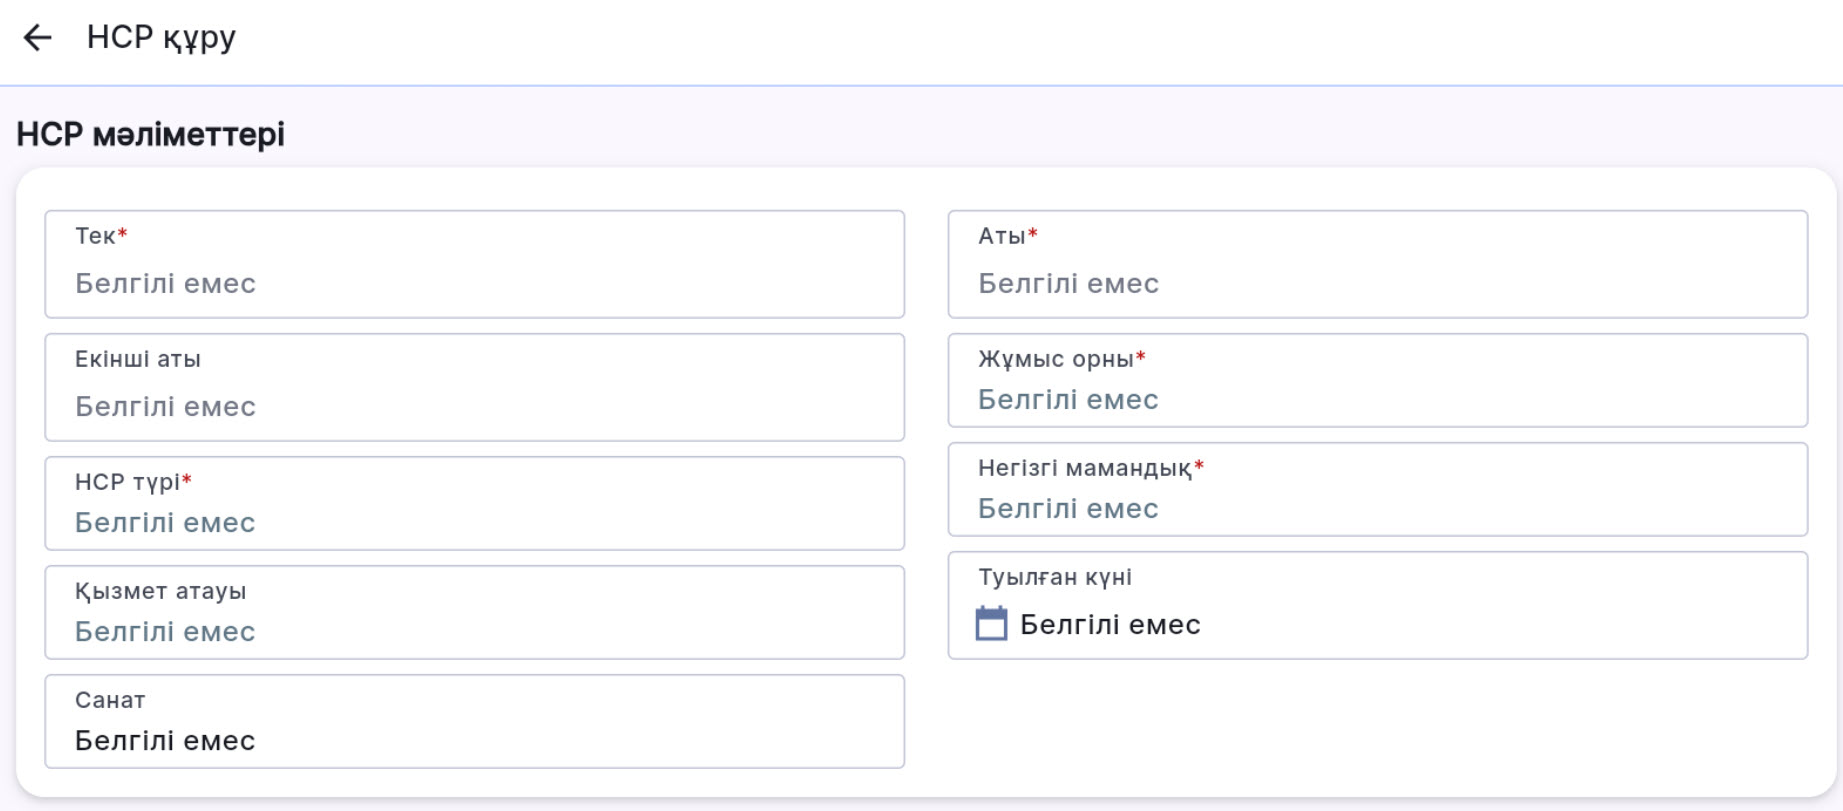Open calendar icon in Туылған күні field
This screenshot has height=811, width=1843.
click(x=991, y=624)
